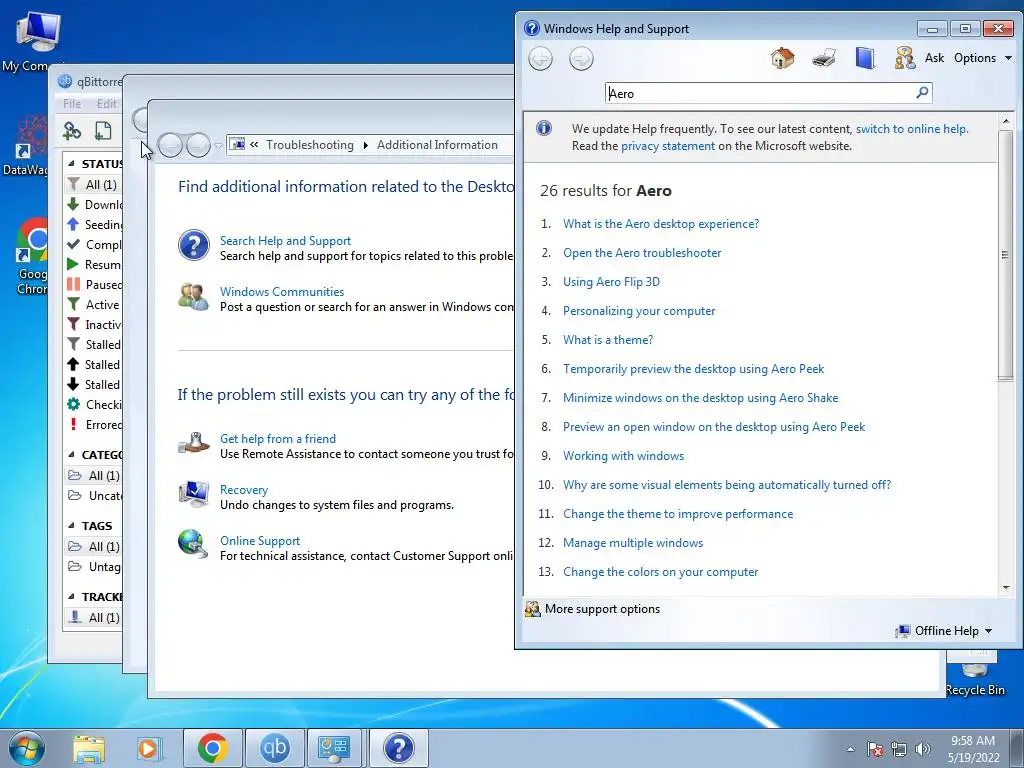The image size is (1024, 768).
Task: Collapse the CATEGORIES section in qBittorrent
Action: tap(71, 455)
